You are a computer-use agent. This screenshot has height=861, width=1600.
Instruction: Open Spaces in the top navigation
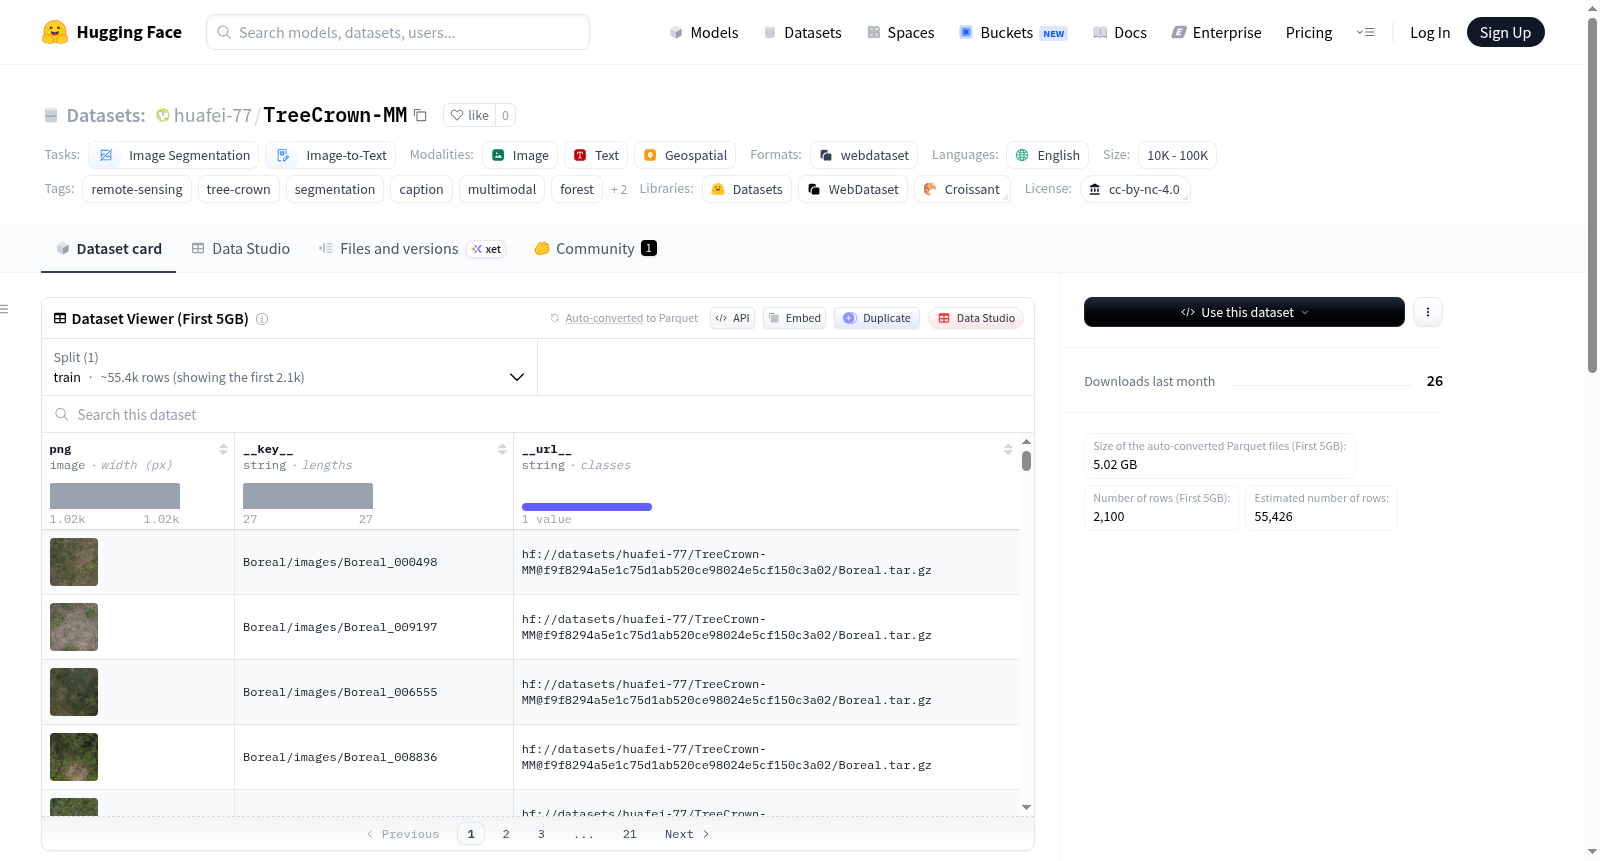[x=901, y=32]
